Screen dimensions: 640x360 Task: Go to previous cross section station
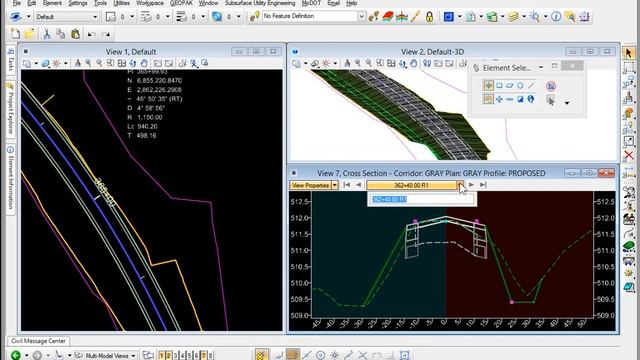click(x=358, y=185)
